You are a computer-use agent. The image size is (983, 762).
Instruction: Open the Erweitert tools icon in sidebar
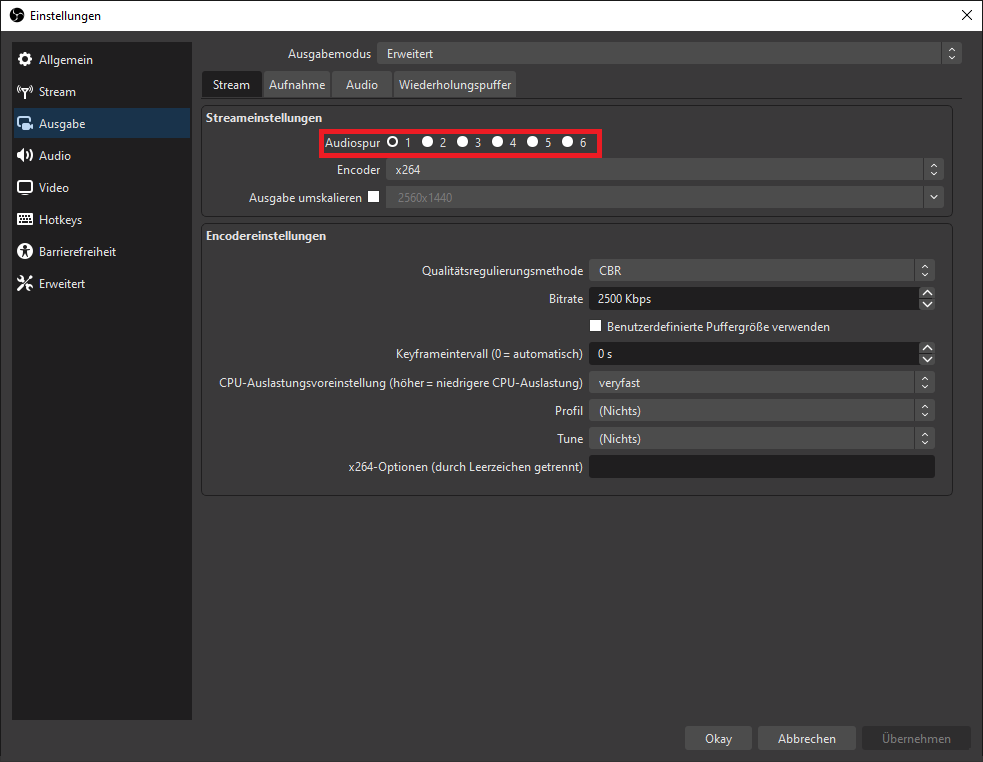point(25,284)
